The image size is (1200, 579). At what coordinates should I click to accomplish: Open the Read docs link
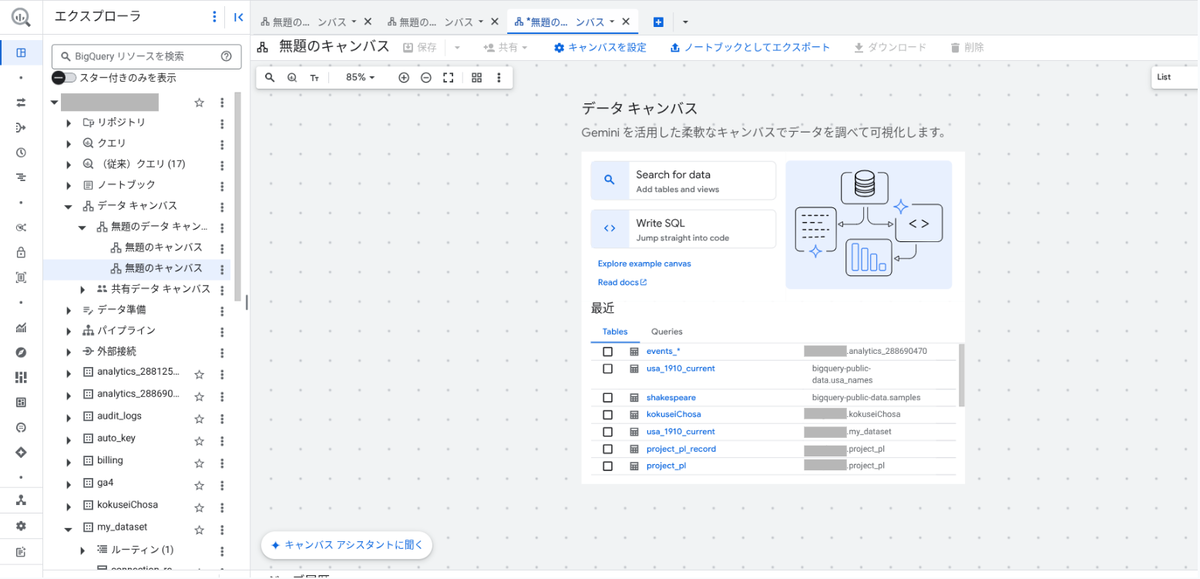[622, 283]
